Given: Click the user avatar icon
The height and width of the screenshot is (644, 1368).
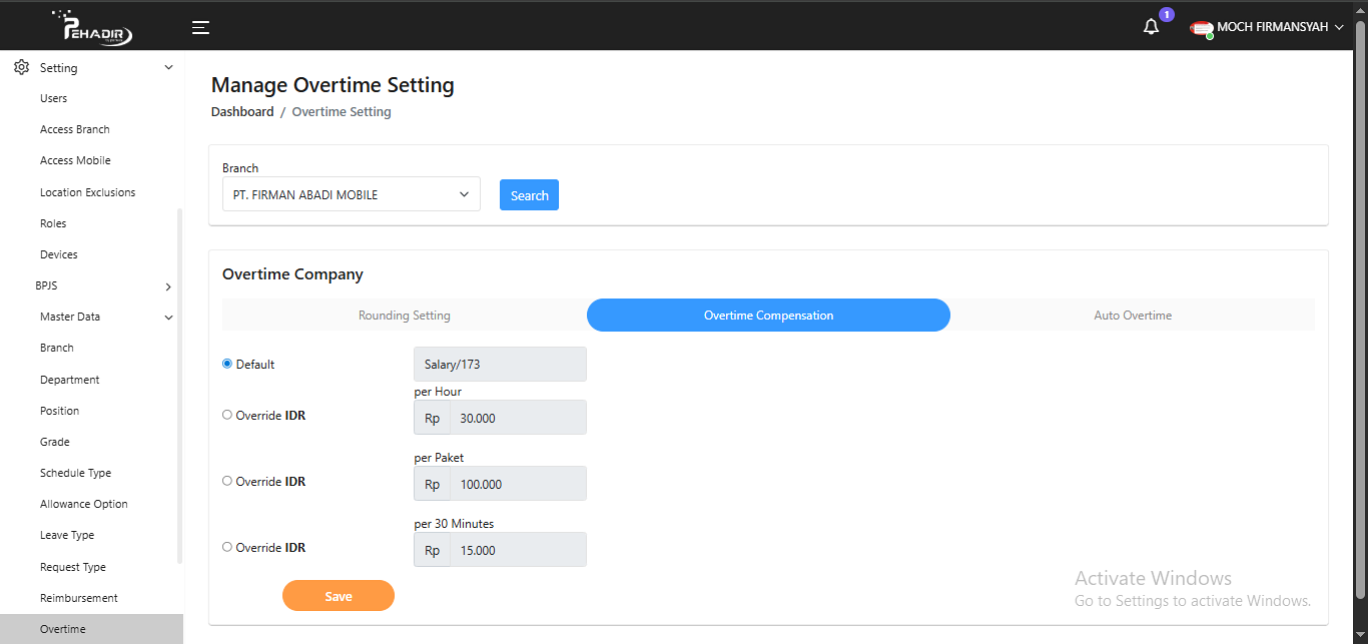Looking at the screenshot, I should click(1201, 28).
